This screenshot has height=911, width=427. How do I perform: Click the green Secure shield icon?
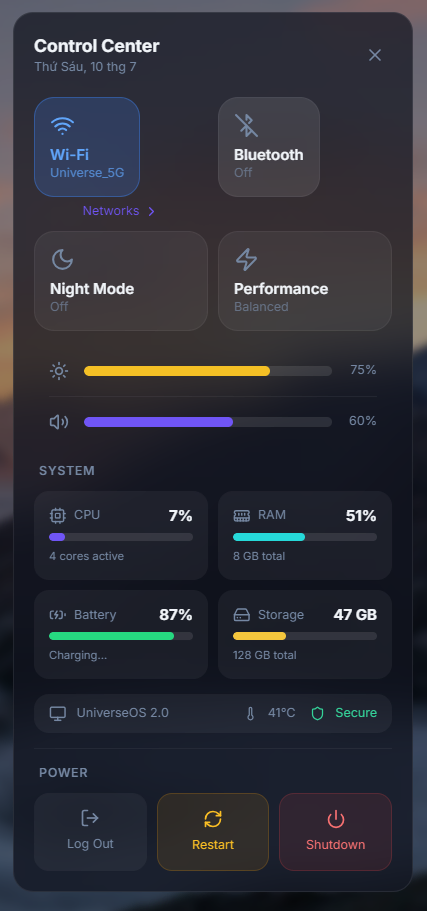tap(317, 713)
